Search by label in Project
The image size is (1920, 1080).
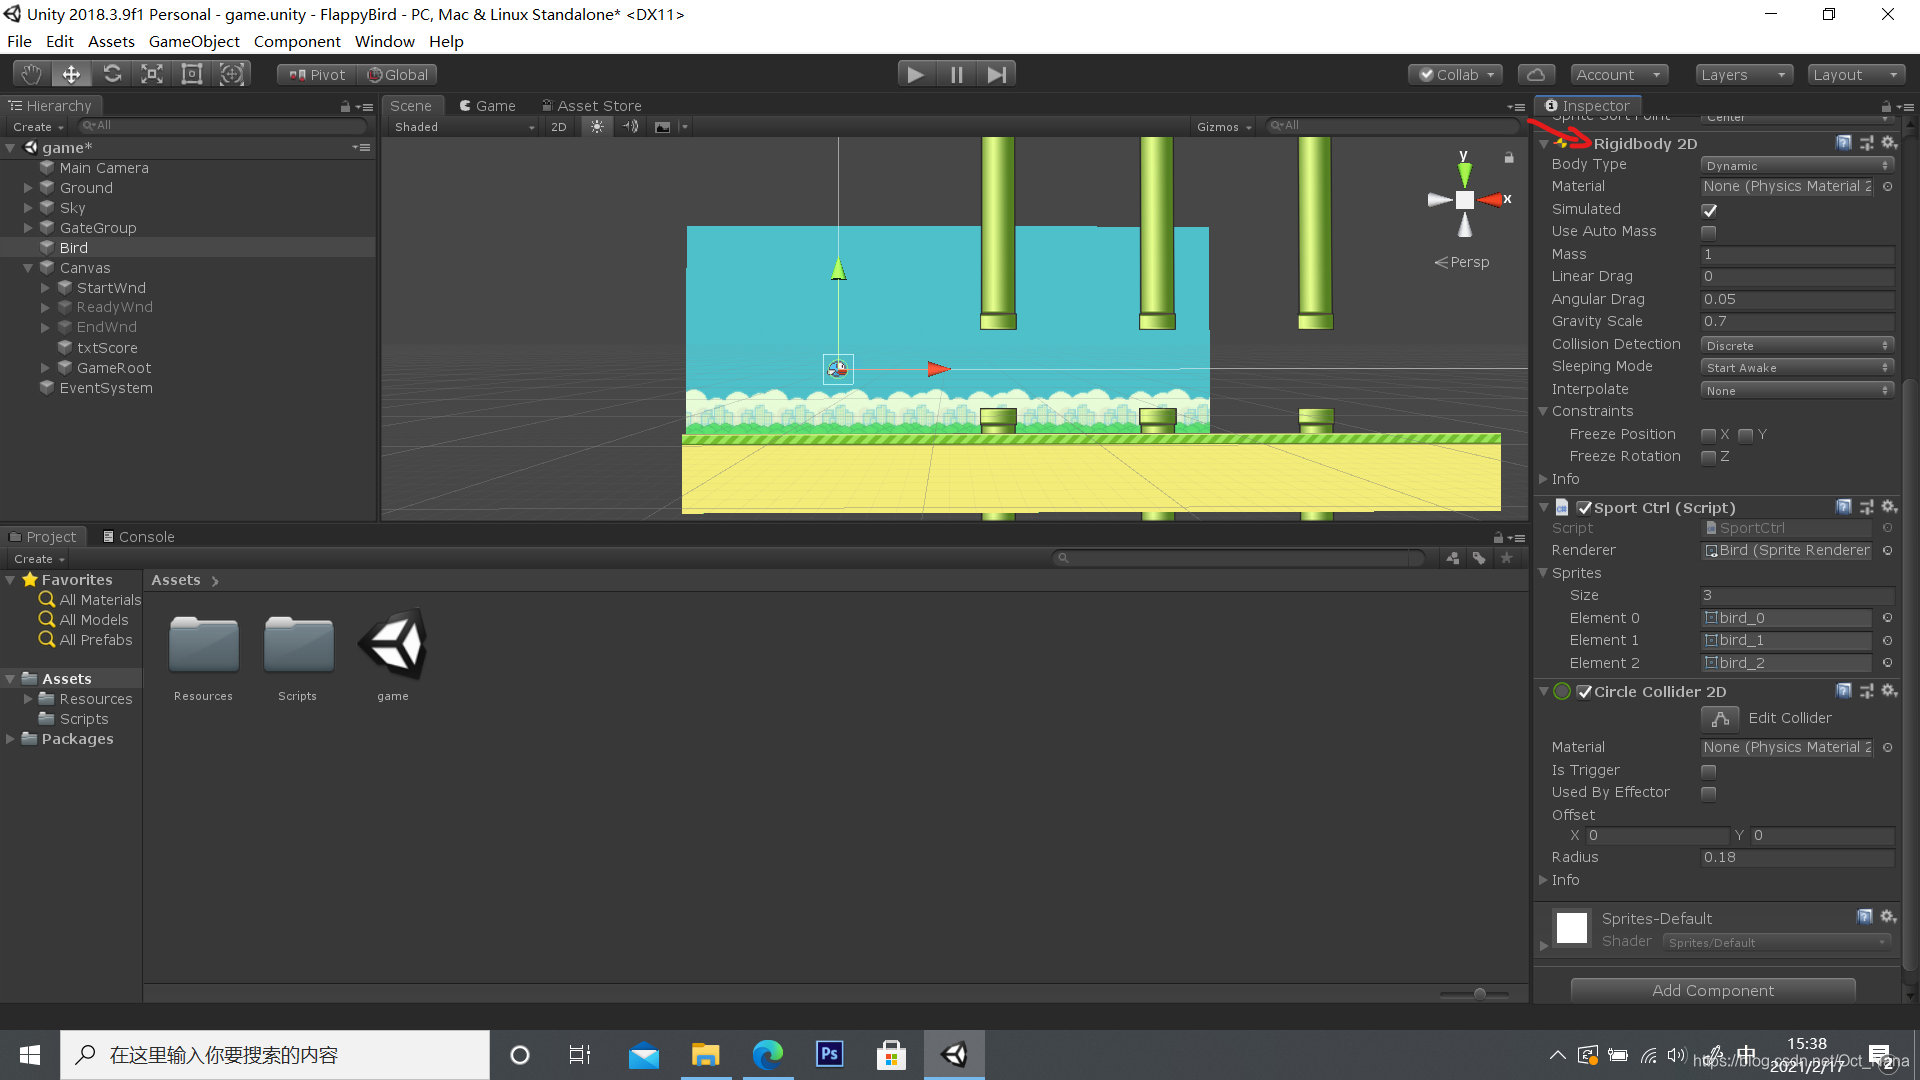coord(1479,558)
